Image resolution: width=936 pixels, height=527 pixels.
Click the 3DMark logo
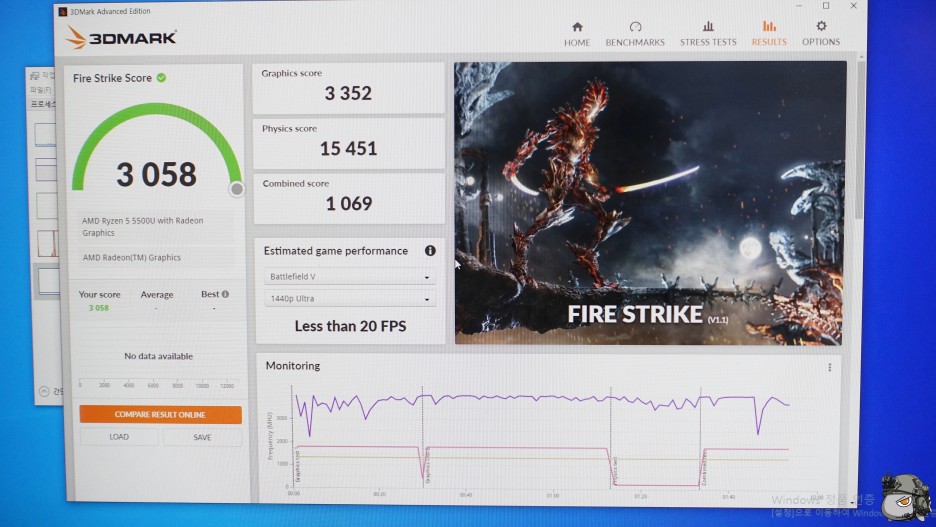pyautogui.click(x=121, y=38)
